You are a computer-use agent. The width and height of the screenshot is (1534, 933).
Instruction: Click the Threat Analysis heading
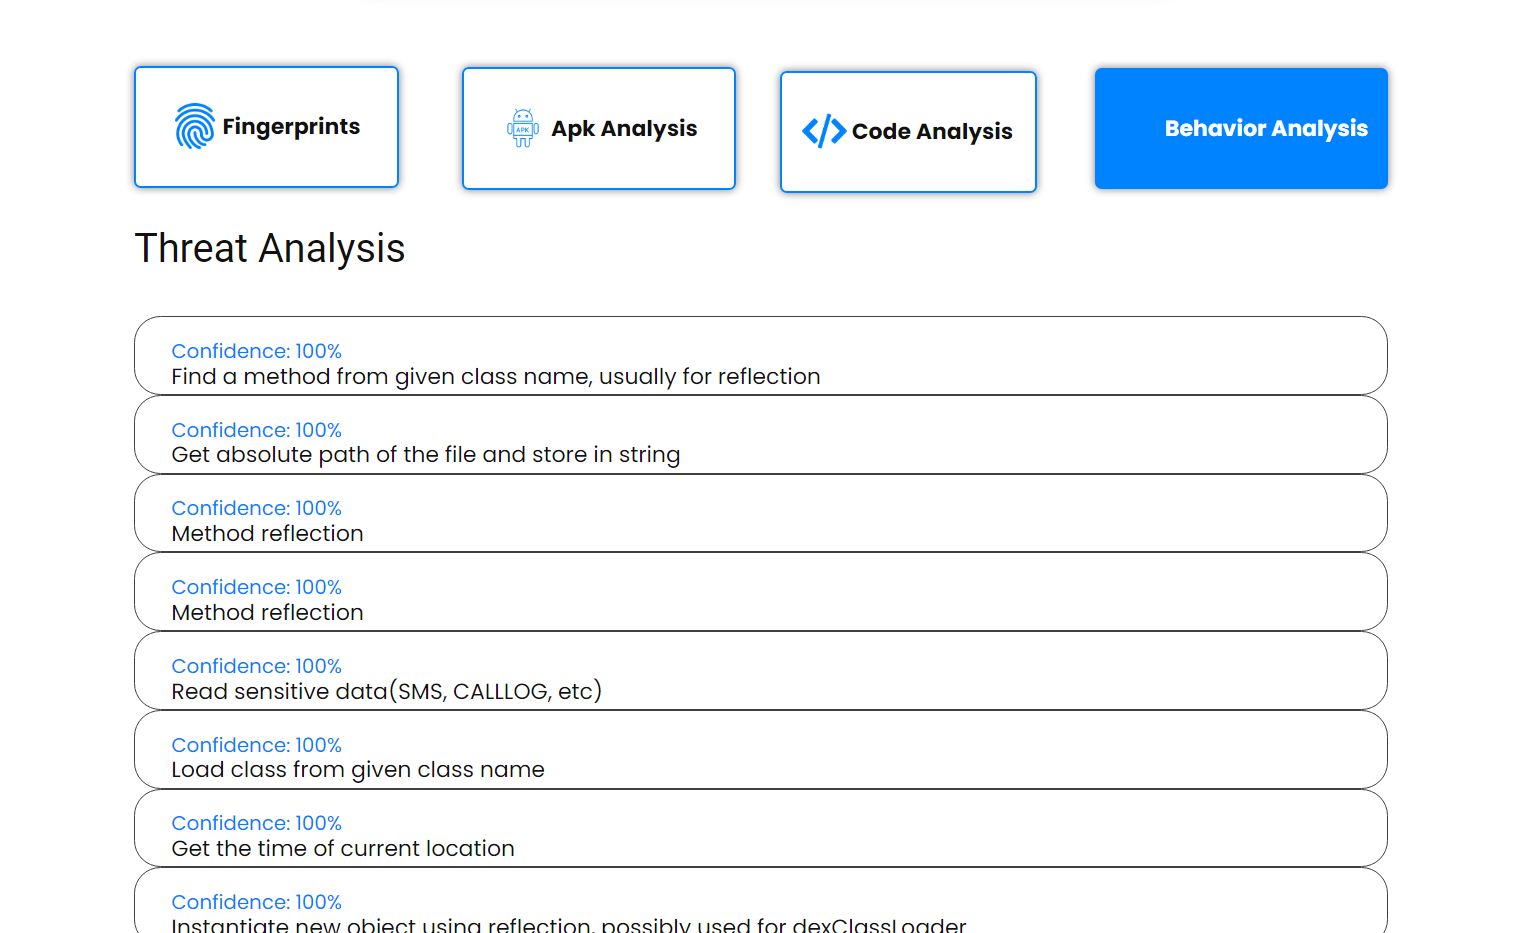(x=270, y=248)
